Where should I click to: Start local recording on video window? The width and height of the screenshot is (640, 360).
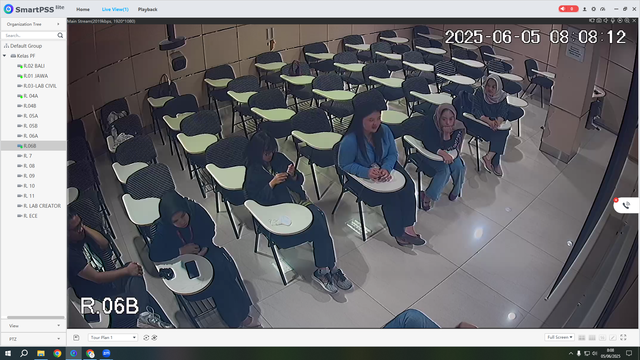pyautogui.click(x=591, y=20)
